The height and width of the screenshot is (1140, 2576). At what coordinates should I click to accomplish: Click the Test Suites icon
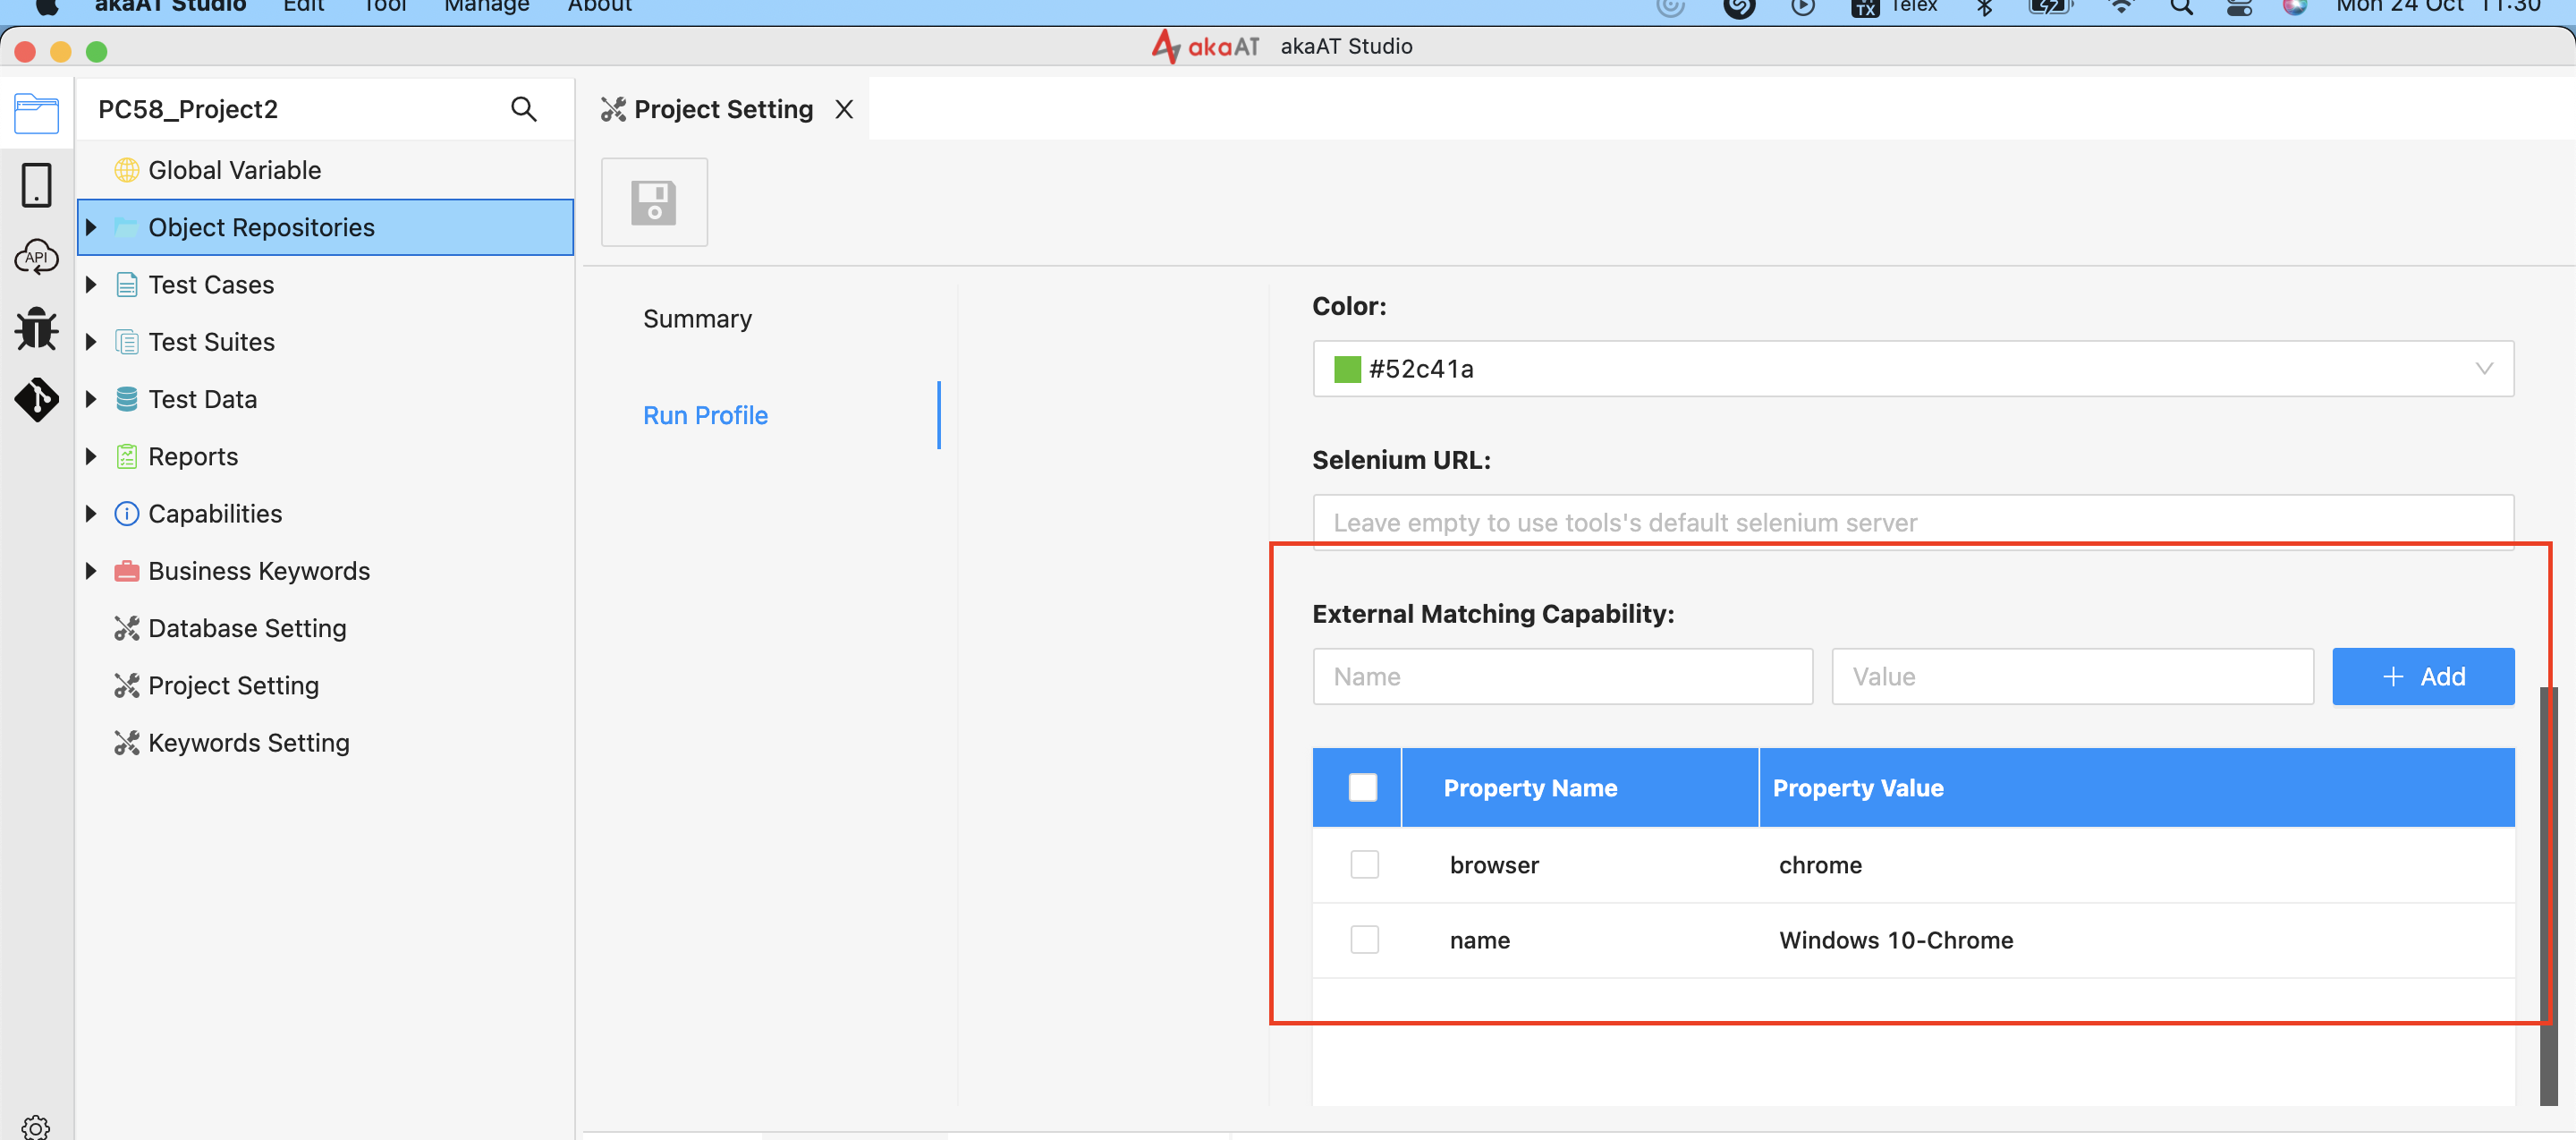(126, 342)
